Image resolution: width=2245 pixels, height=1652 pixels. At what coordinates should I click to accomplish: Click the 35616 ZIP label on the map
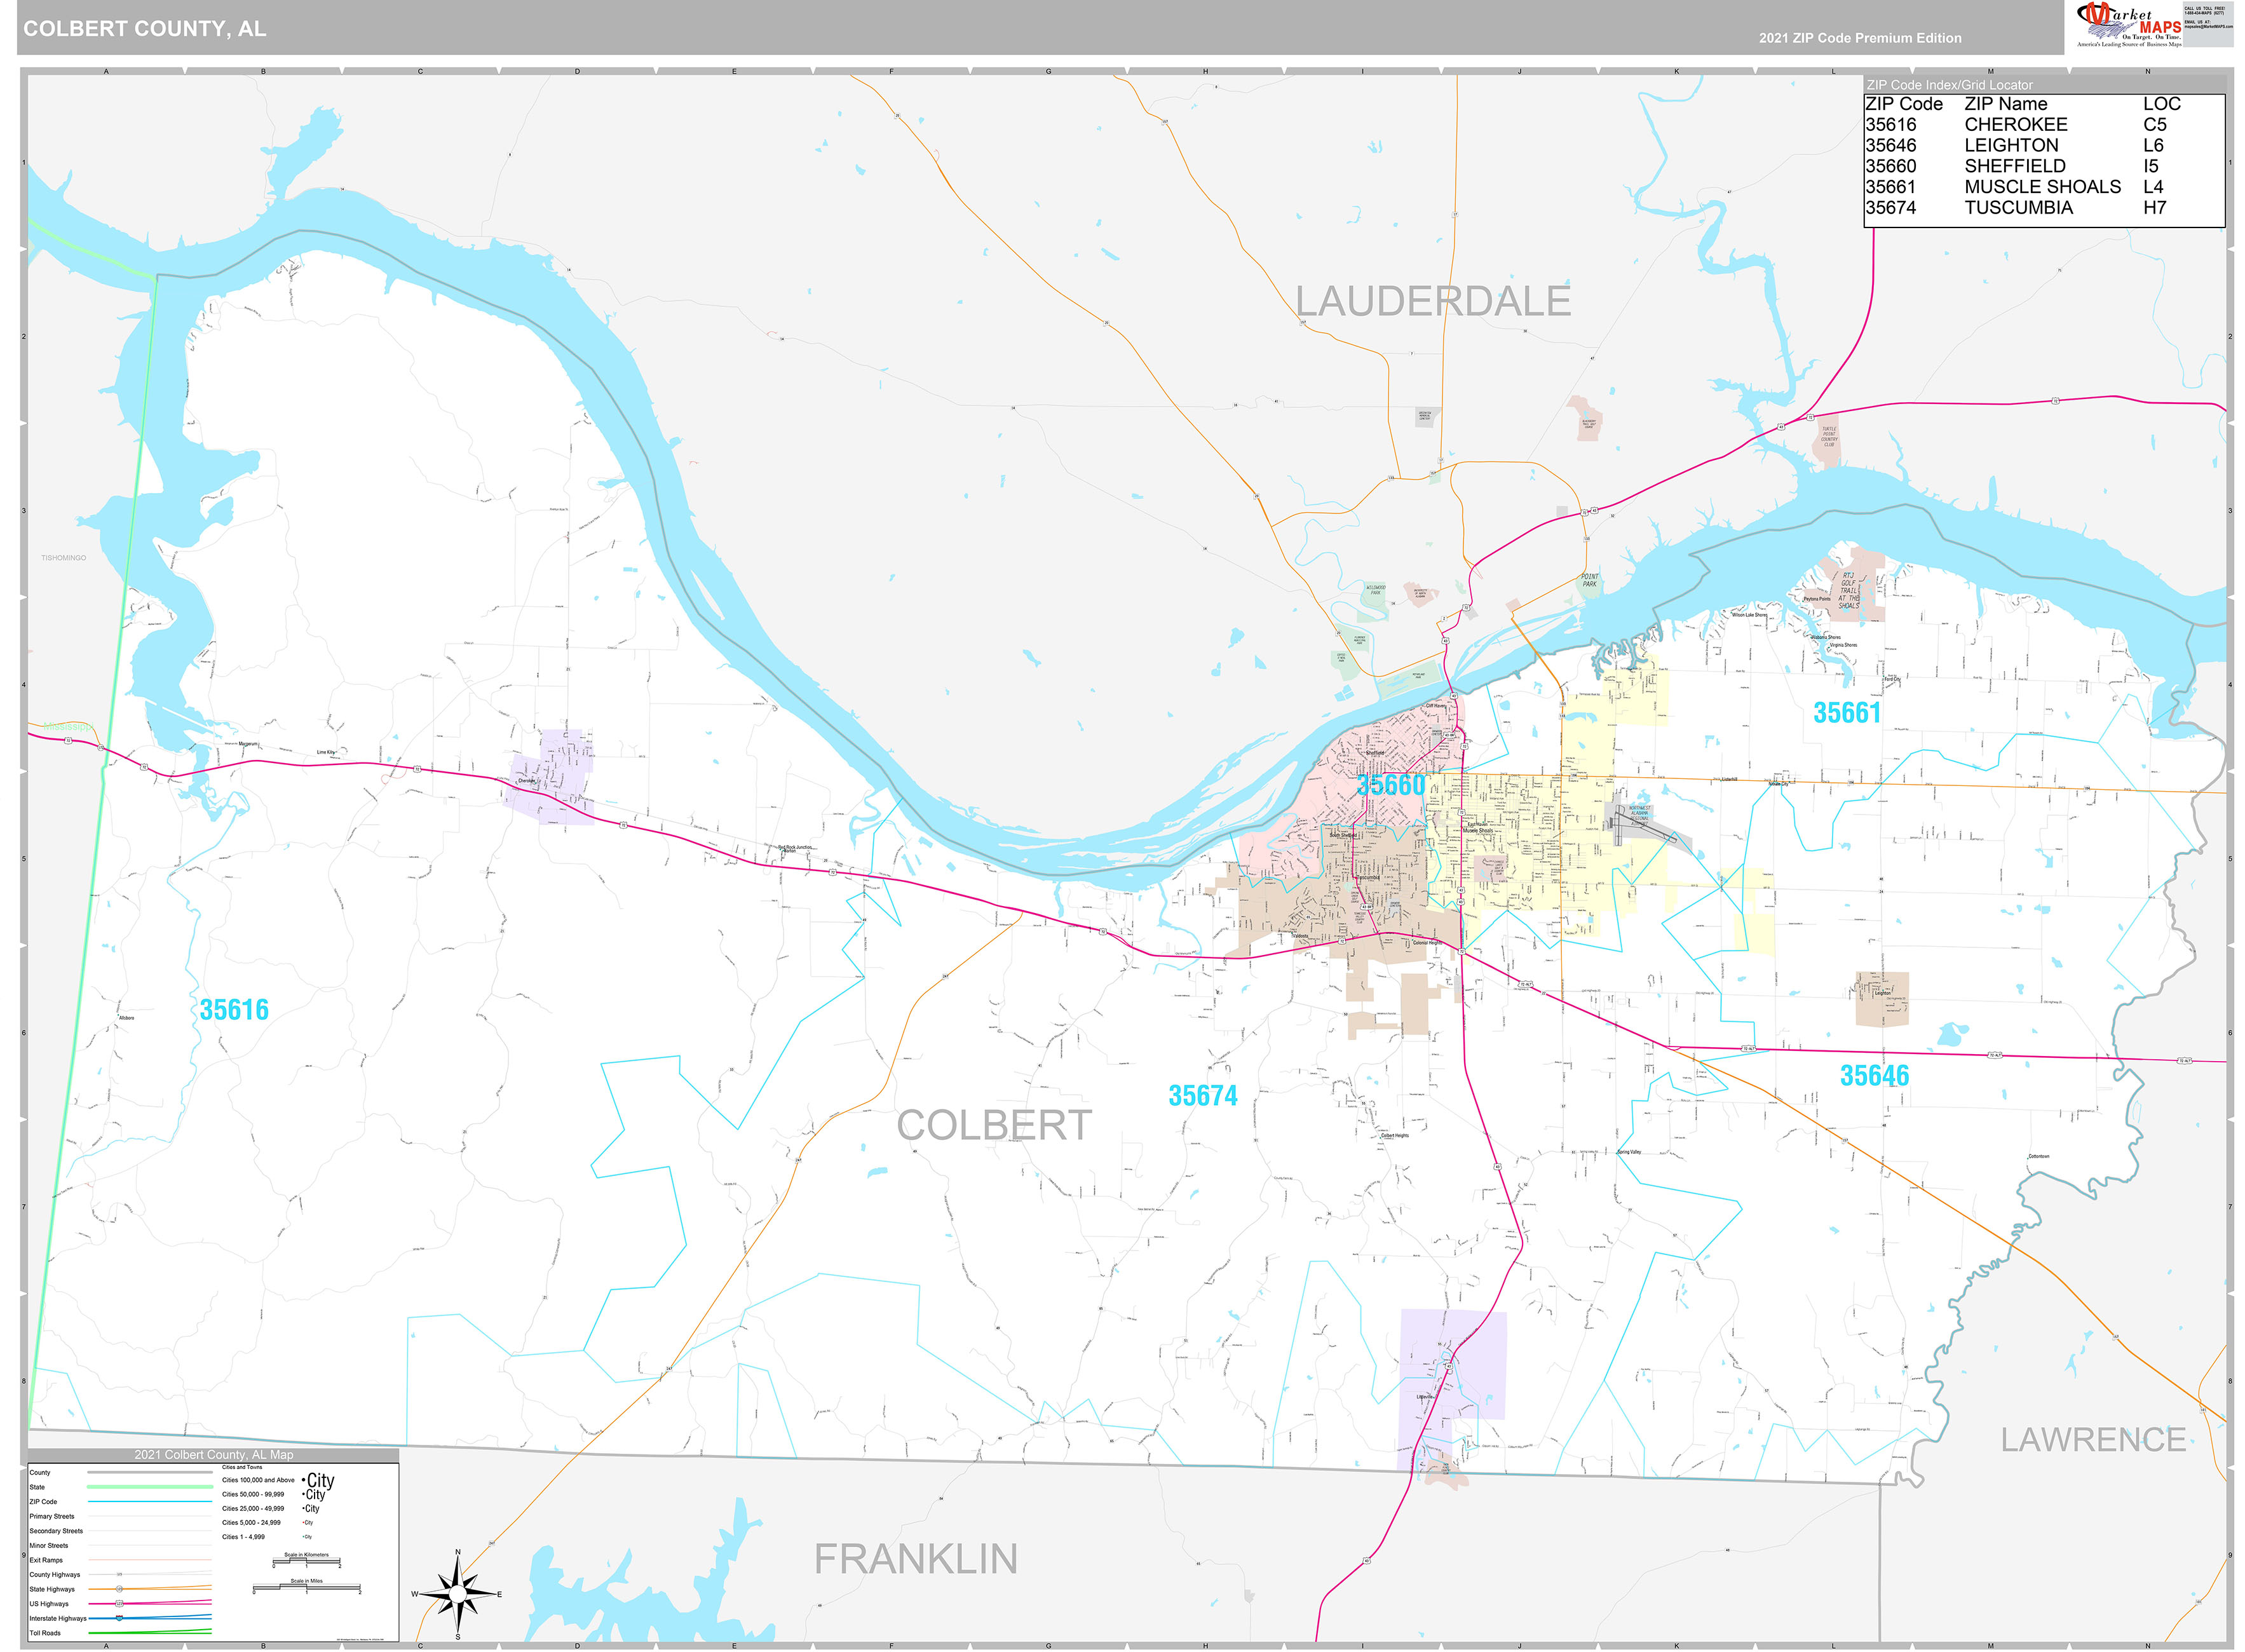click(234, 1010)
